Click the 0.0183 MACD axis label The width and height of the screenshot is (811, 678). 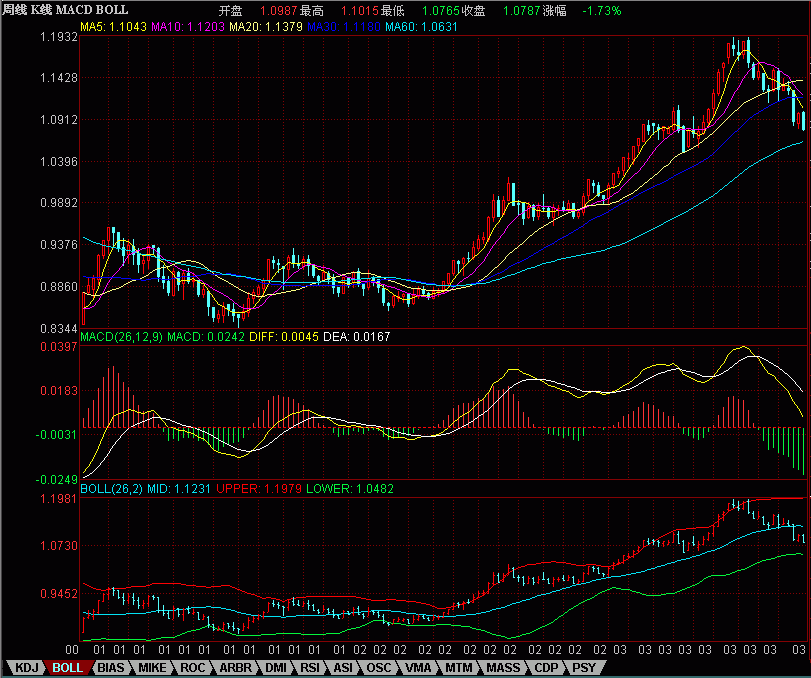click(59, 390)
